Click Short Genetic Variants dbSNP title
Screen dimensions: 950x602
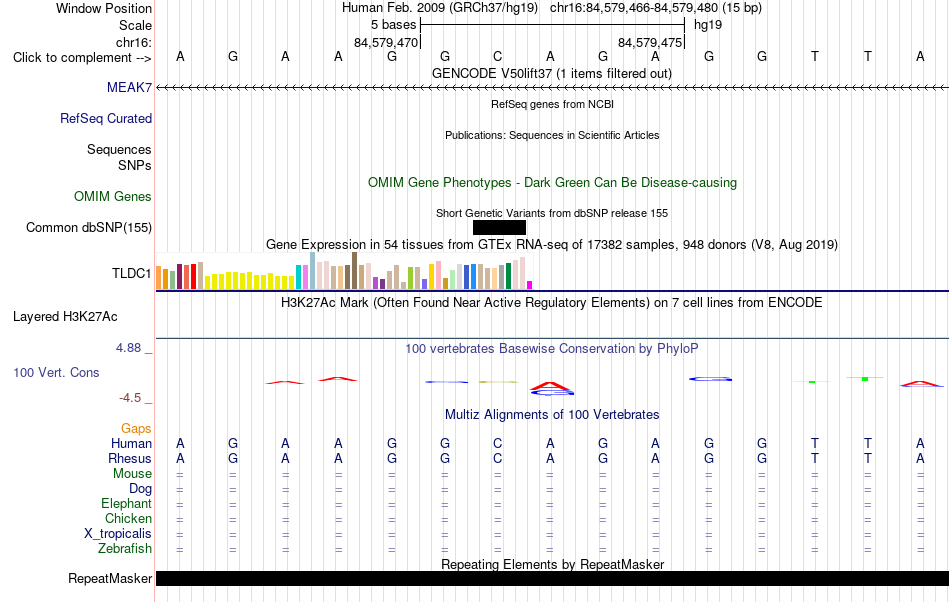click(x=552, y=213)
